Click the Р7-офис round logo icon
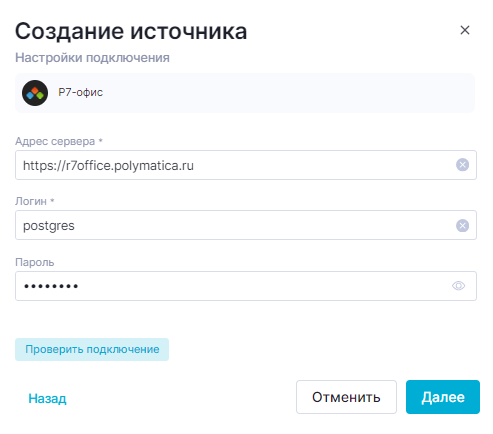The width and height of the screenshot is (493, 434). point(35,93)
